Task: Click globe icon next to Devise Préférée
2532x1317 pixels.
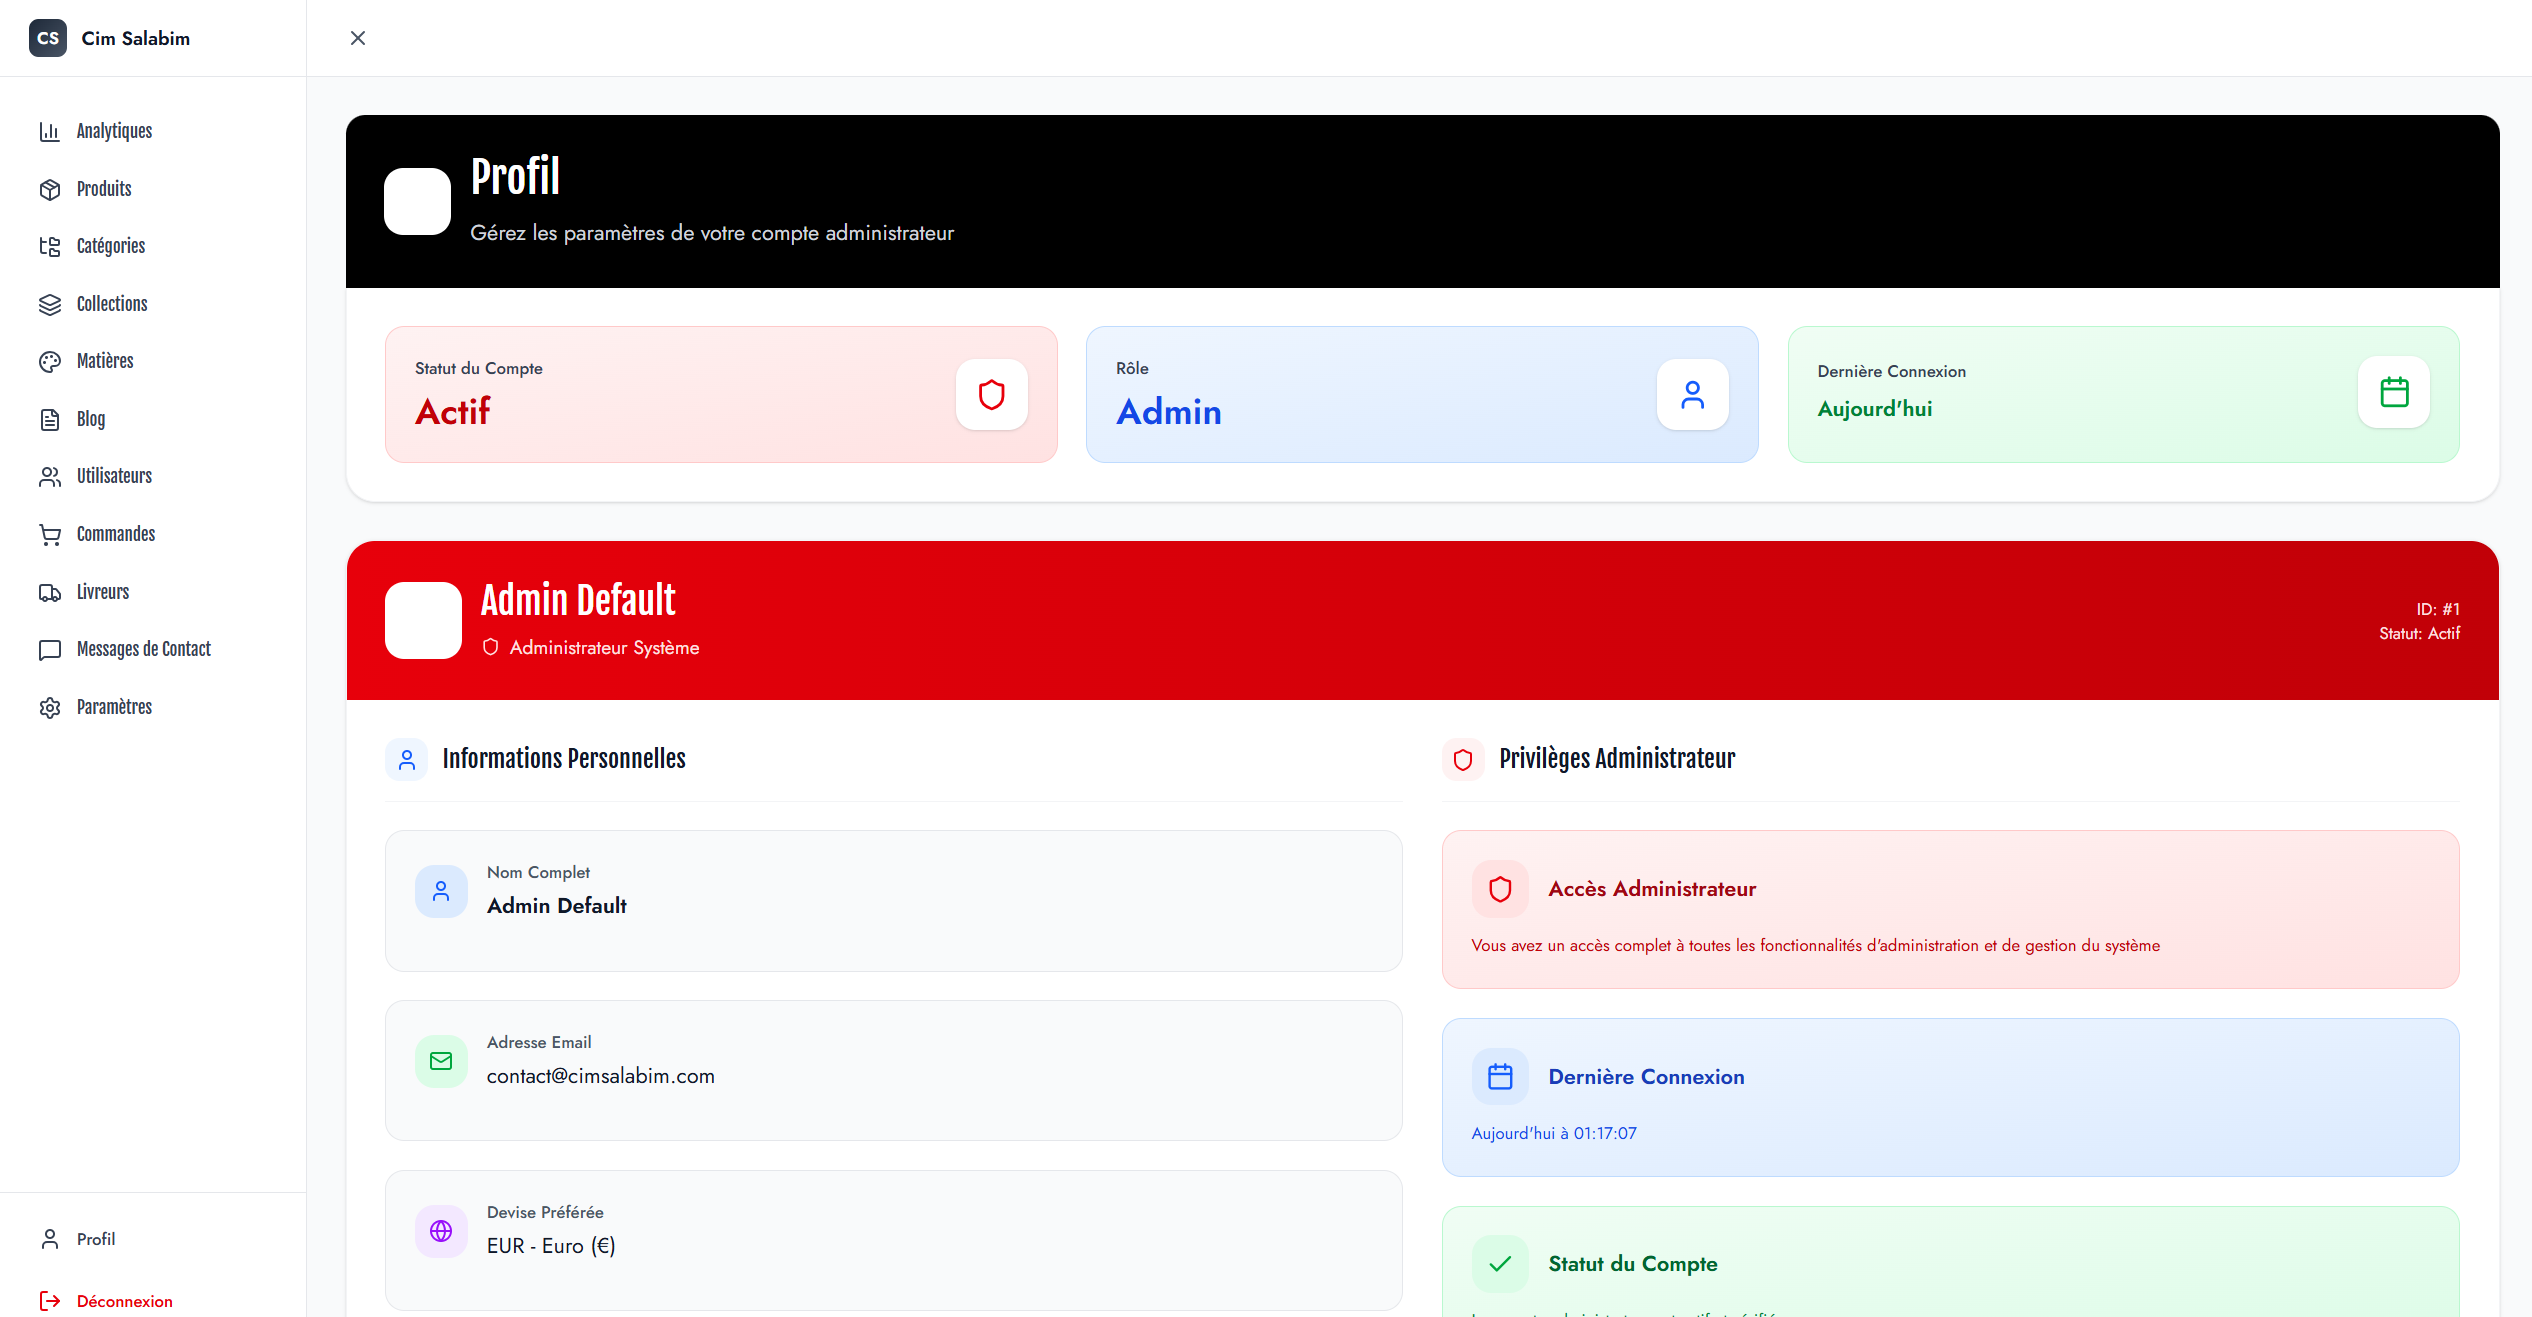Action: (441, 1231)
